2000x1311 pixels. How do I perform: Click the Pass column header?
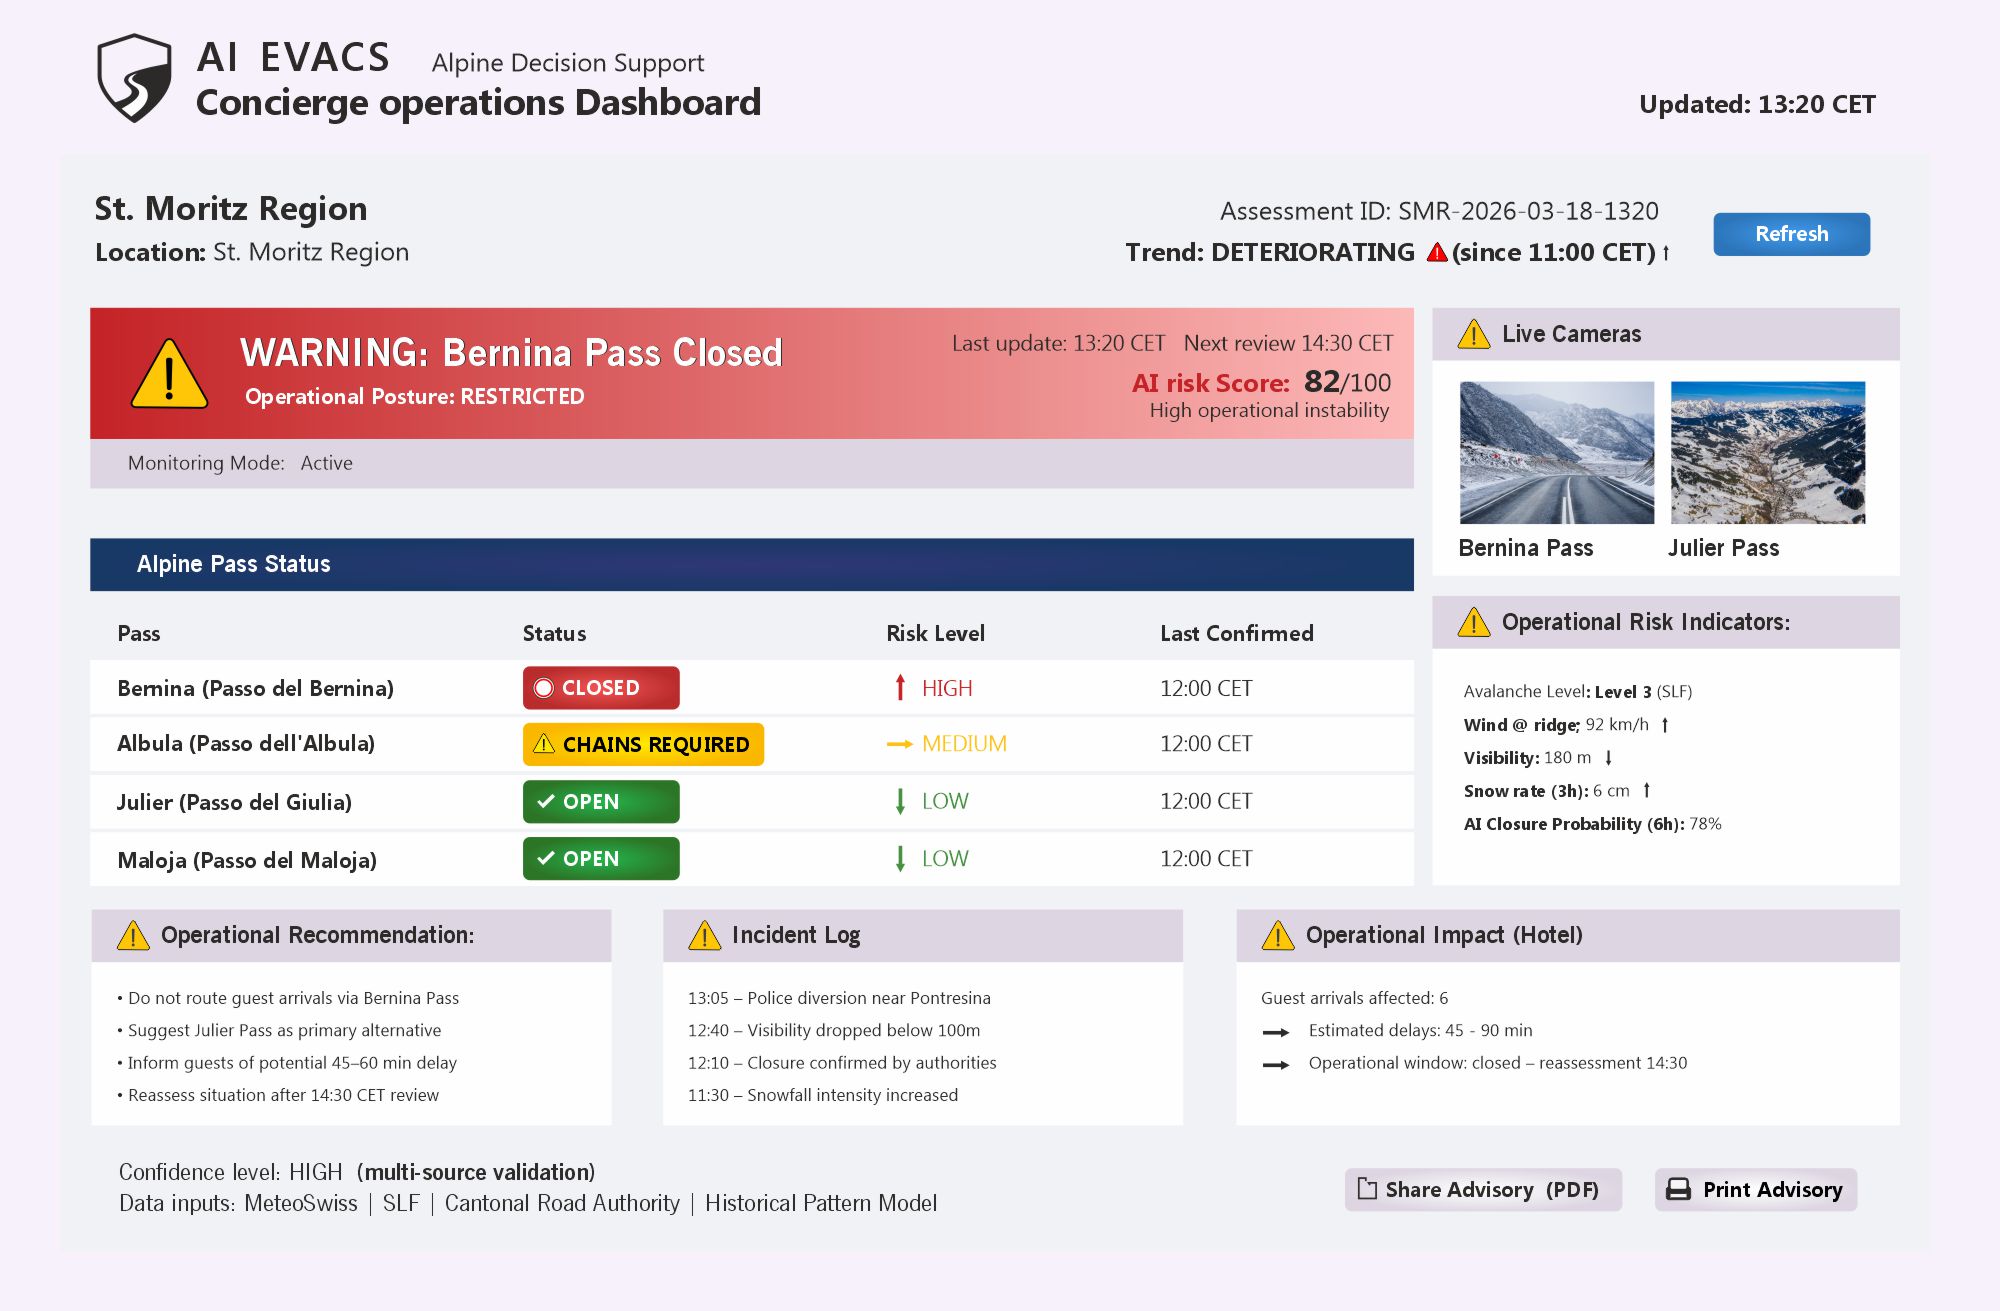139,633
